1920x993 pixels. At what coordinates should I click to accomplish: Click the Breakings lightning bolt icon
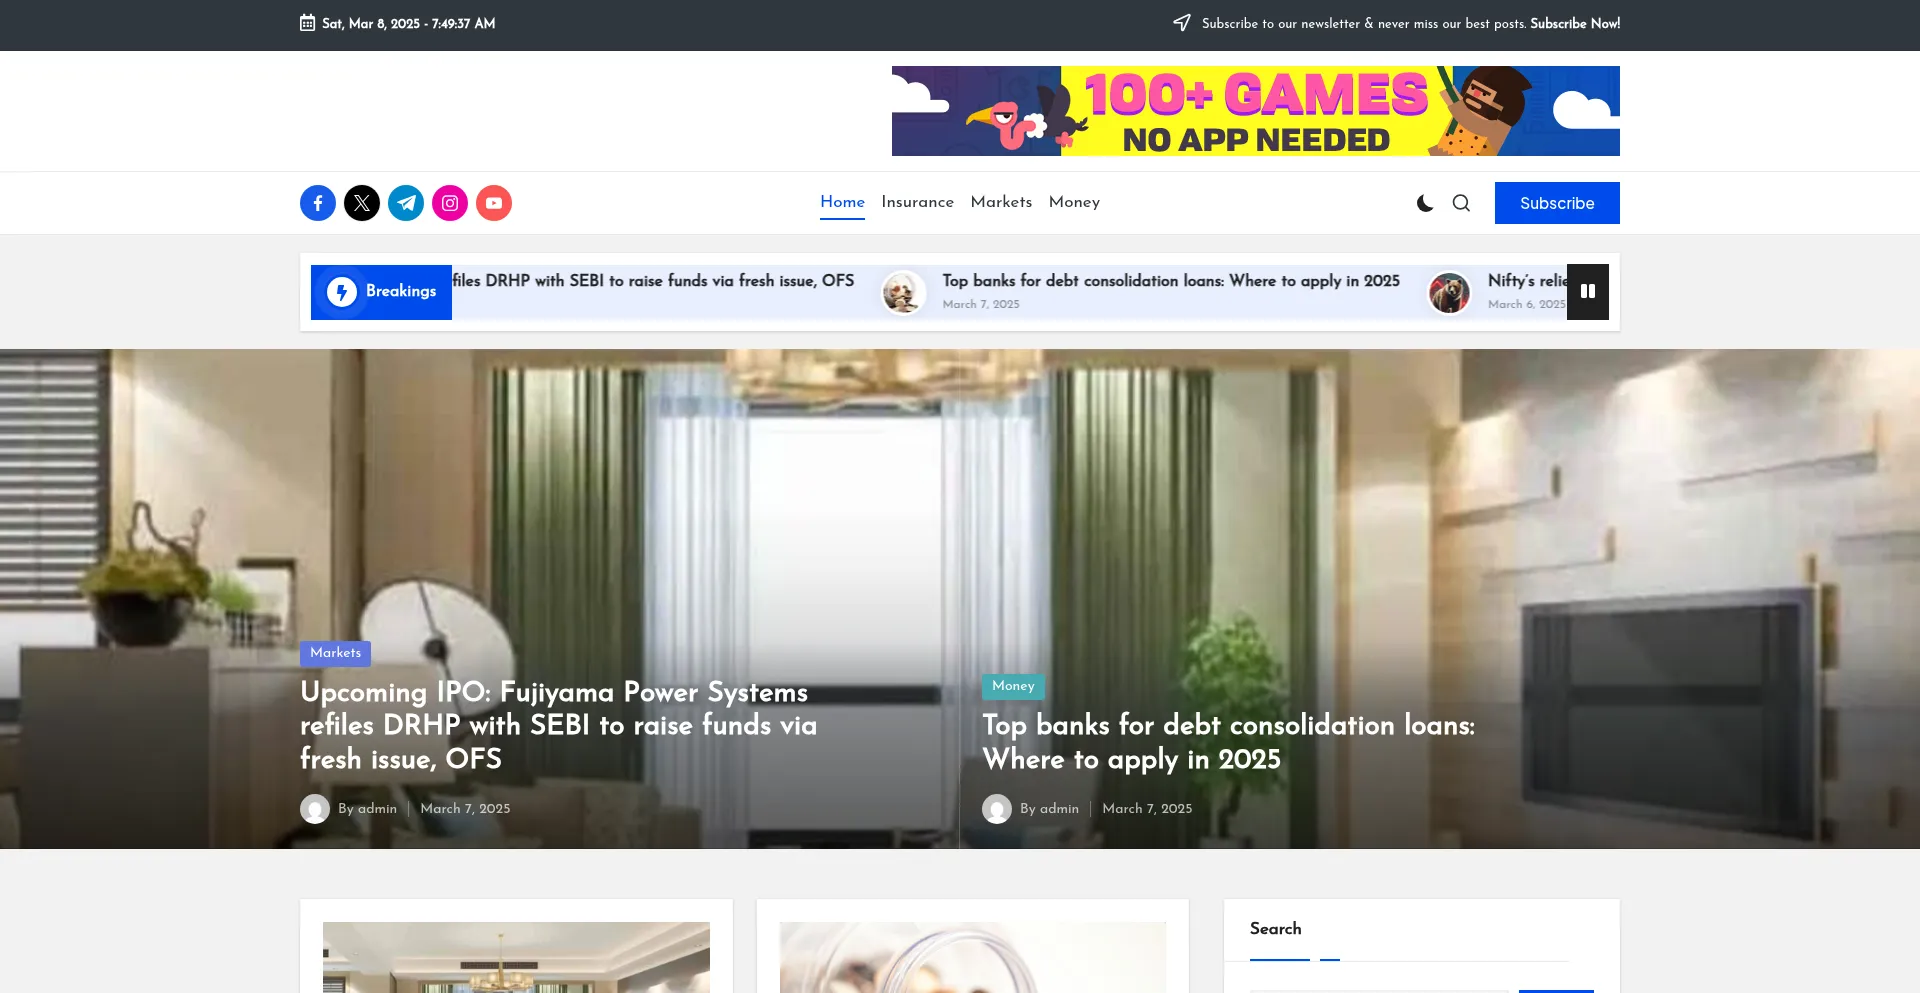(x=342, y=292)
